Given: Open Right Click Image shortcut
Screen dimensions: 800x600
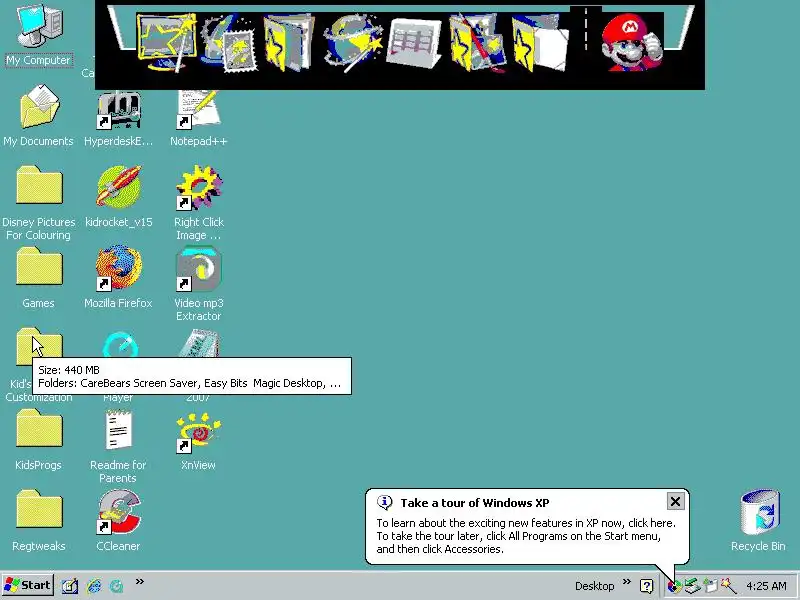Looking at the screenshot, I should pyautogui.click(x=198, y=203).
